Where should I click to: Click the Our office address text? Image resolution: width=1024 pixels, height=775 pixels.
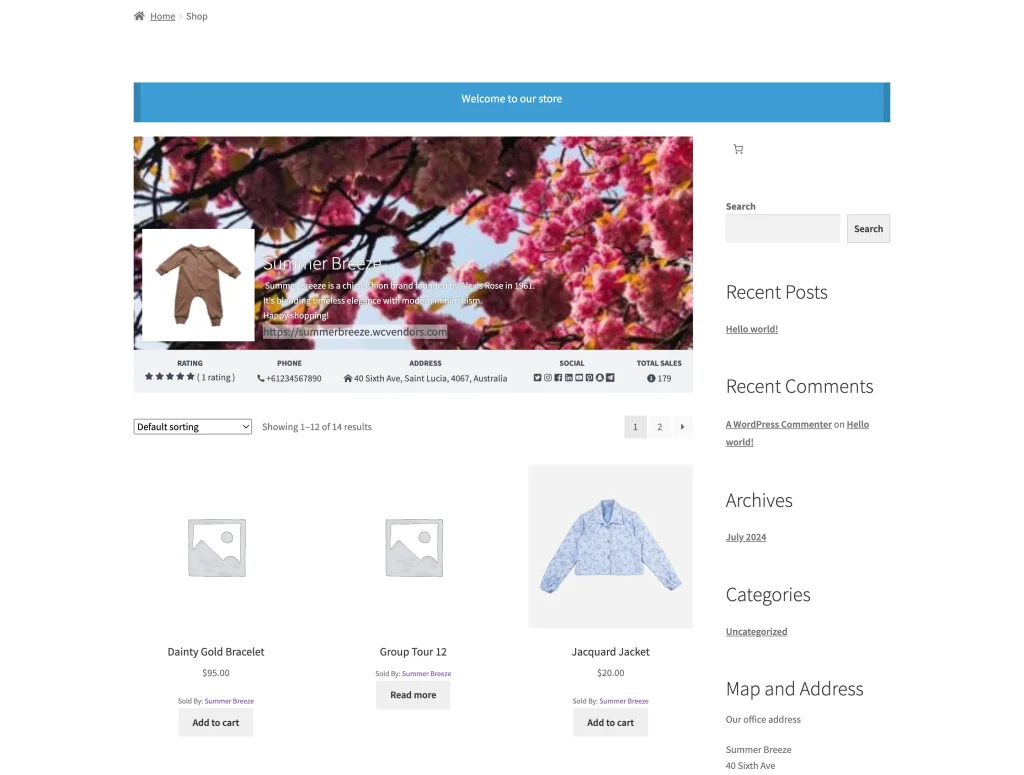tap(763, 720)
